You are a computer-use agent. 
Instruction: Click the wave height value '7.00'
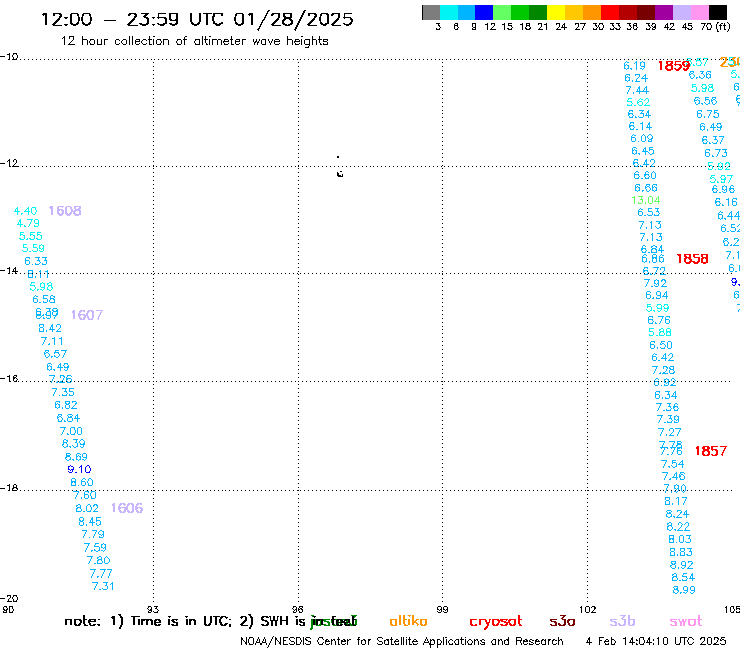coord(71,431)
